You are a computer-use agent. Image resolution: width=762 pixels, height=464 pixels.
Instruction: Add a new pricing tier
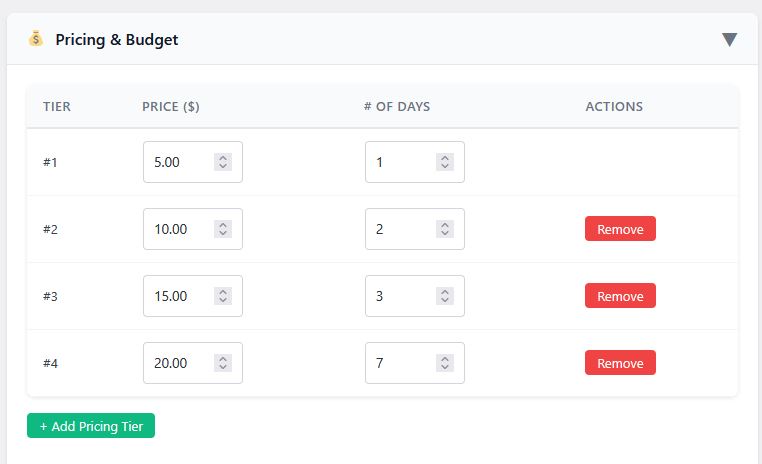click(x=91, y=426)
